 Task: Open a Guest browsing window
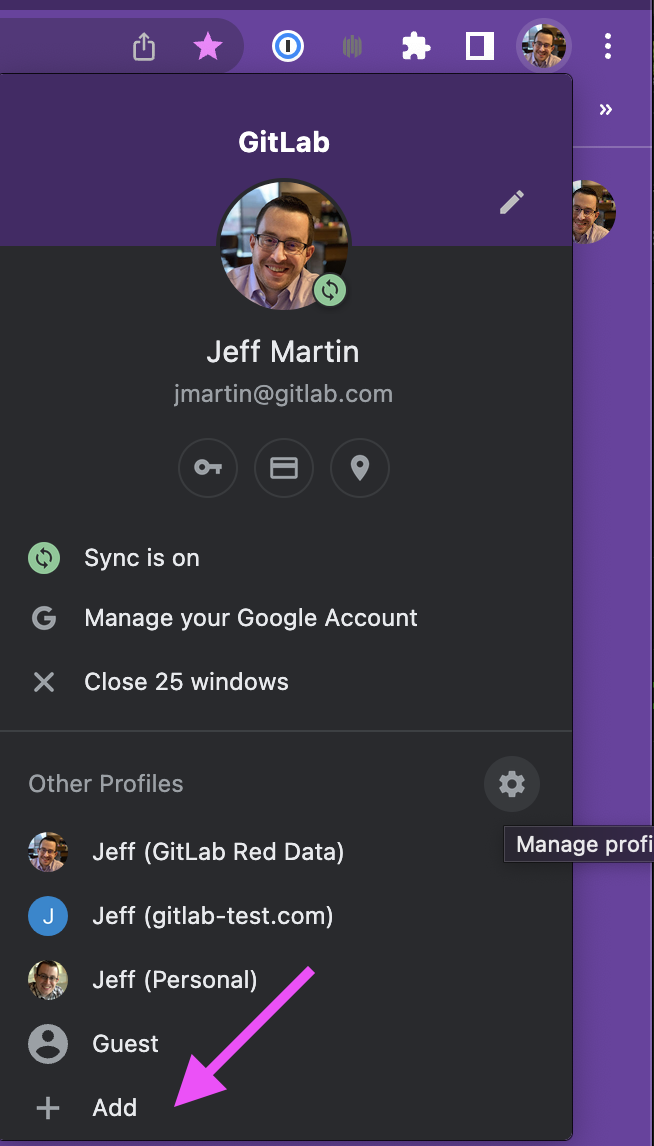[x=125, y=1044]
